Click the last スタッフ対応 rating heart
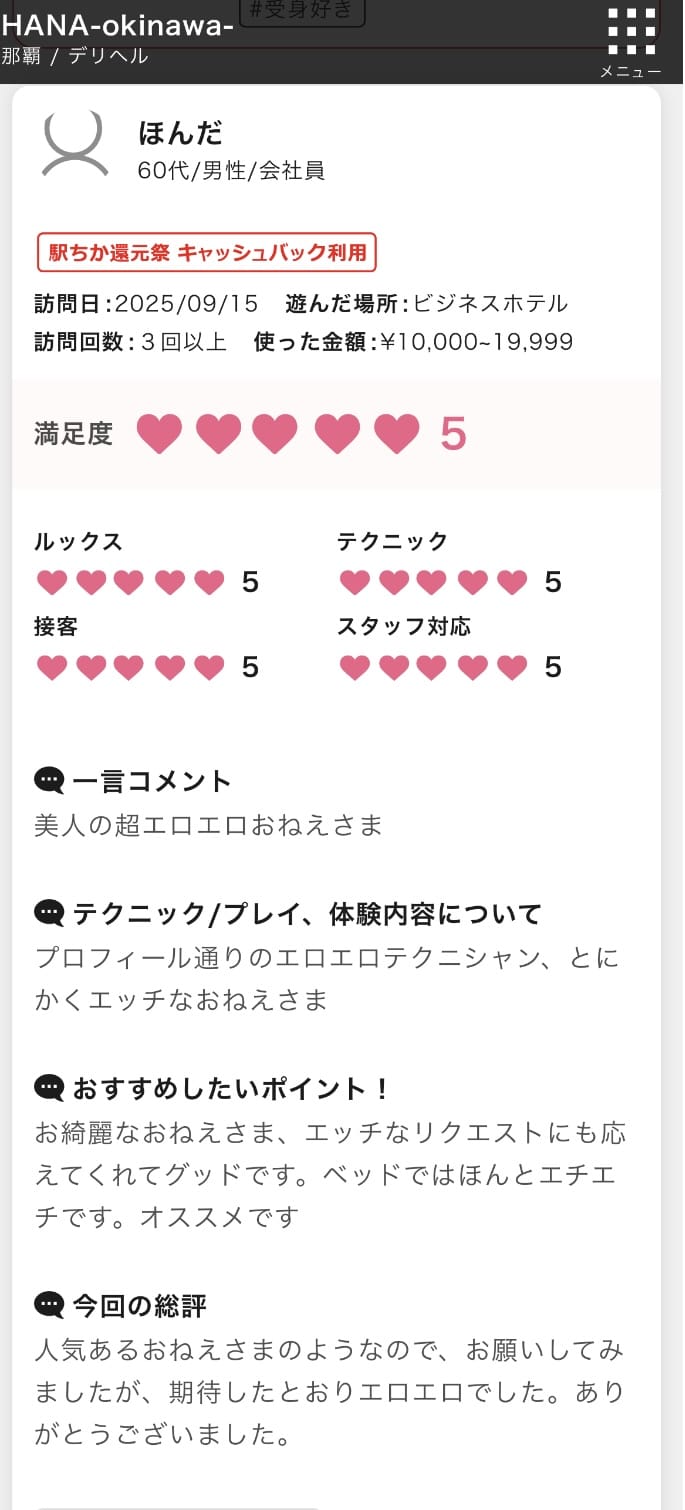The height and width of the screenshot is (1510, 685). click(x=512, y=667)
